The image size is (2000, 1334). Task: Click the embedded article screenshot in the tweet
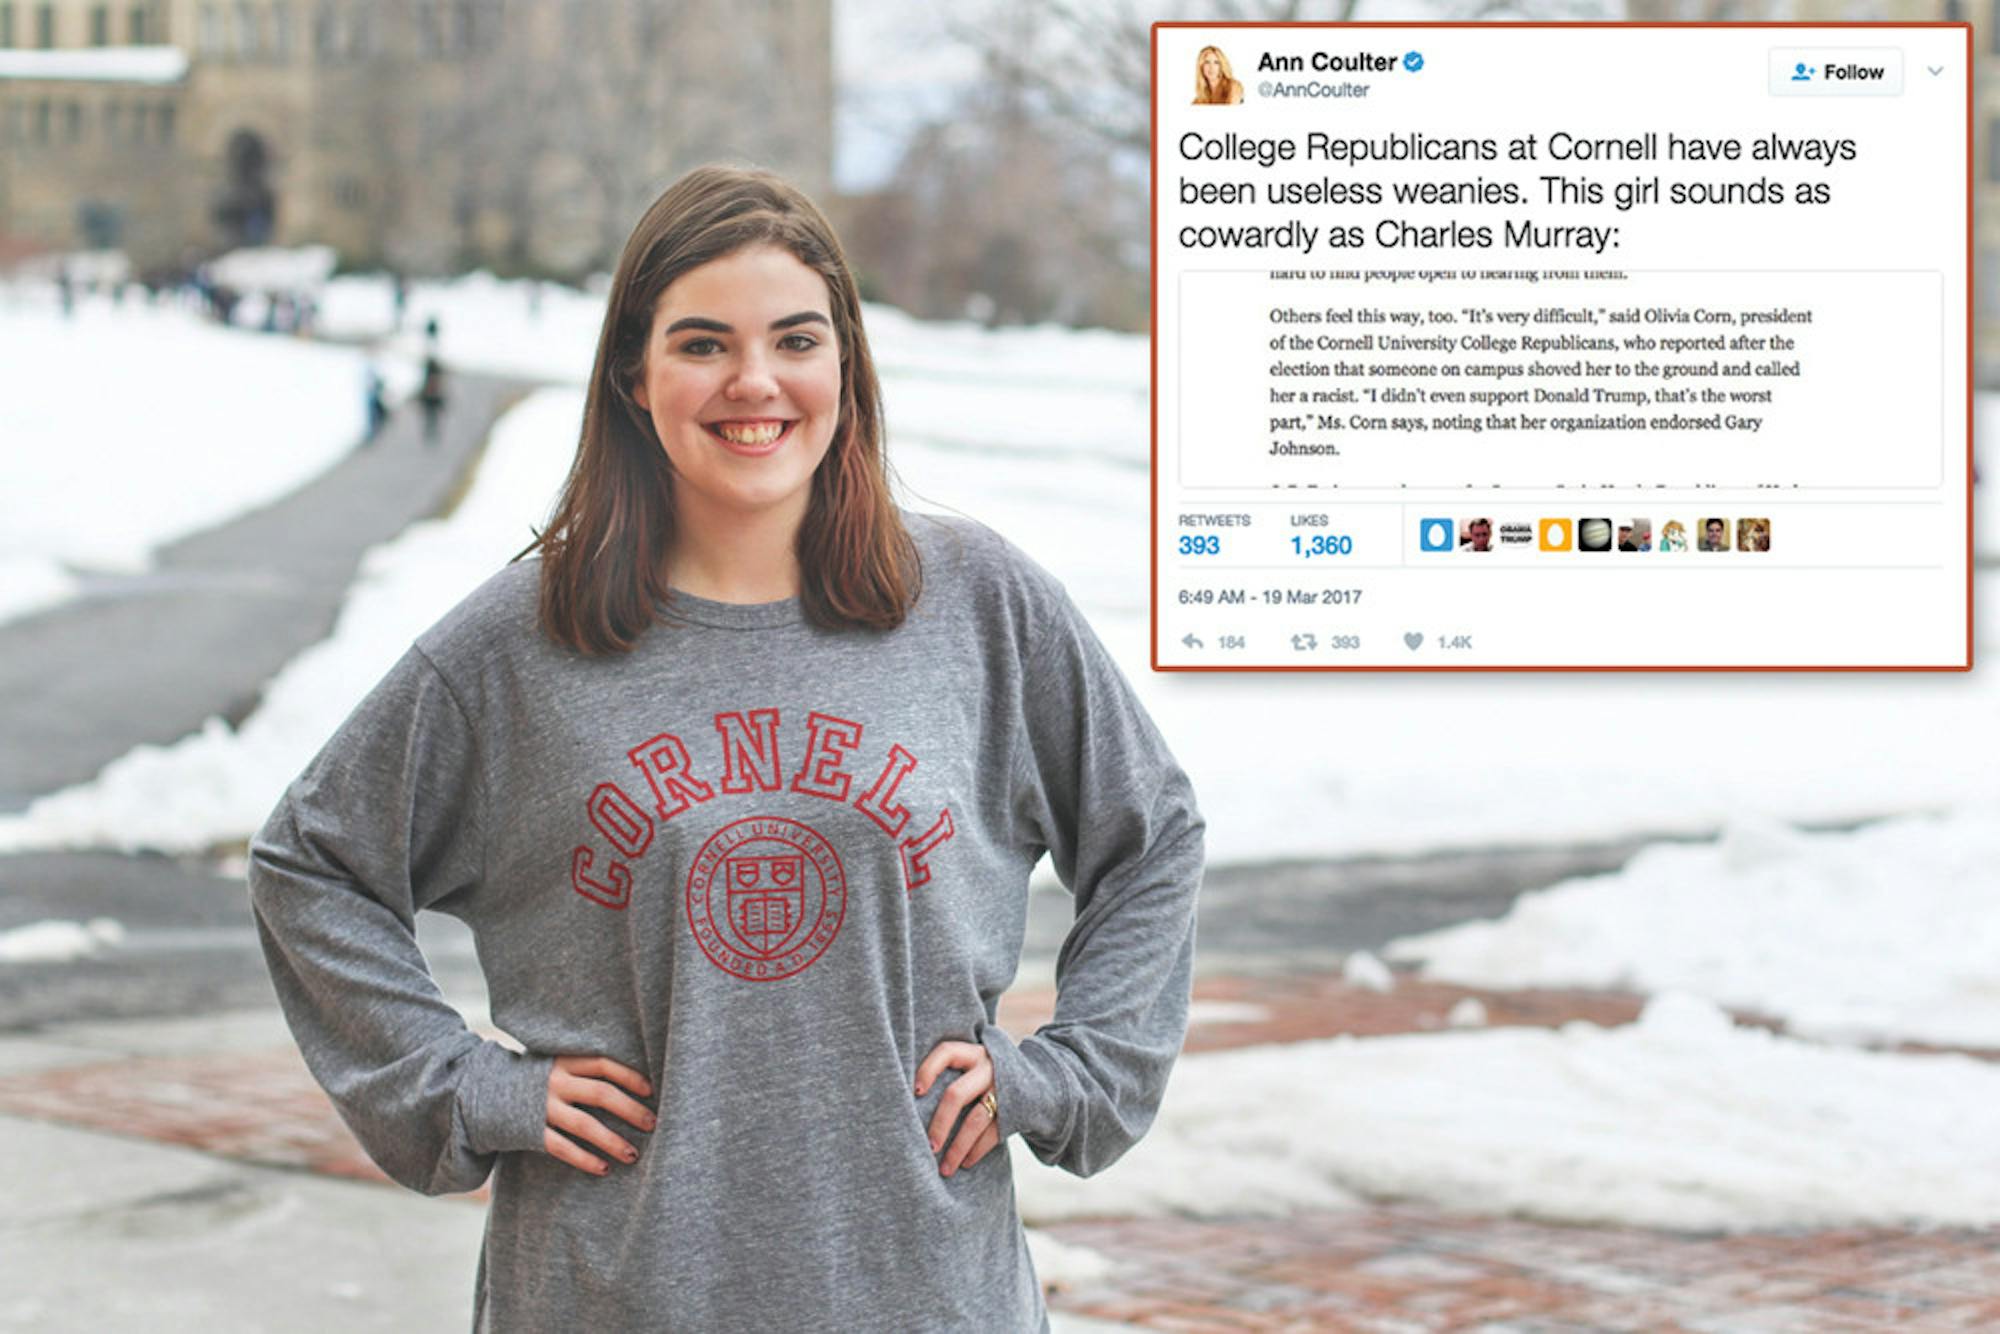pos(1560,379)
